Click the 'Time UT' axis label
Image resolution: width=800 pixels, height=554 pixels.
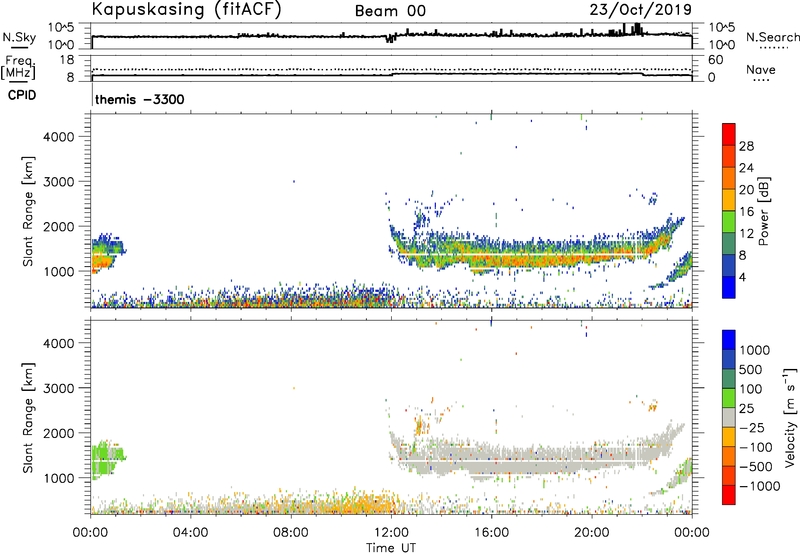point(391,548)
